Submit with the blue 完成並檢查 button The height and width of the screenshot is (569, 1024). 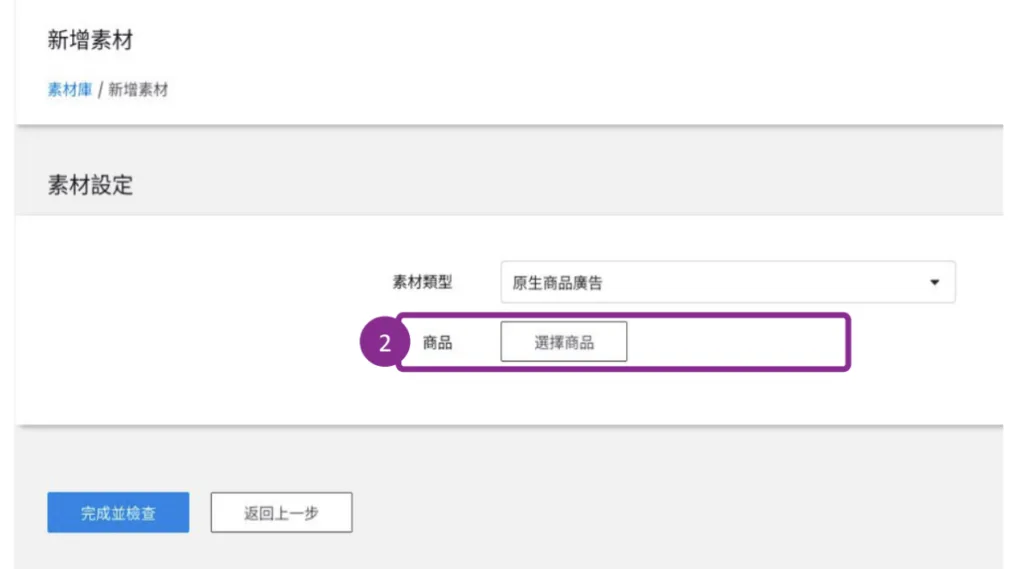click(x=118, y=513)
